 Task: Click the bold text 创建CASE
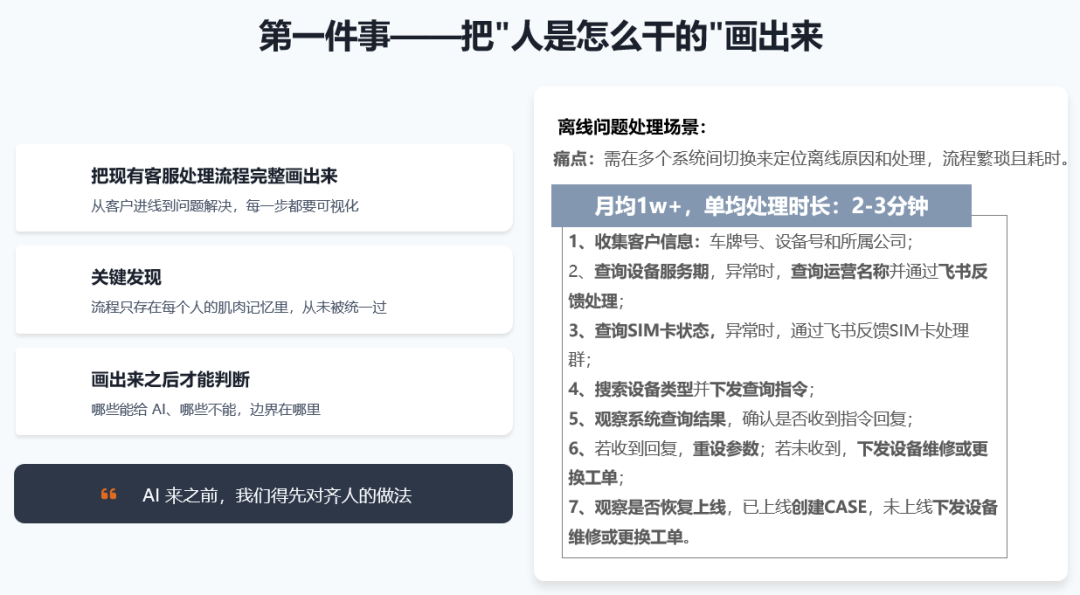[829, 507]
